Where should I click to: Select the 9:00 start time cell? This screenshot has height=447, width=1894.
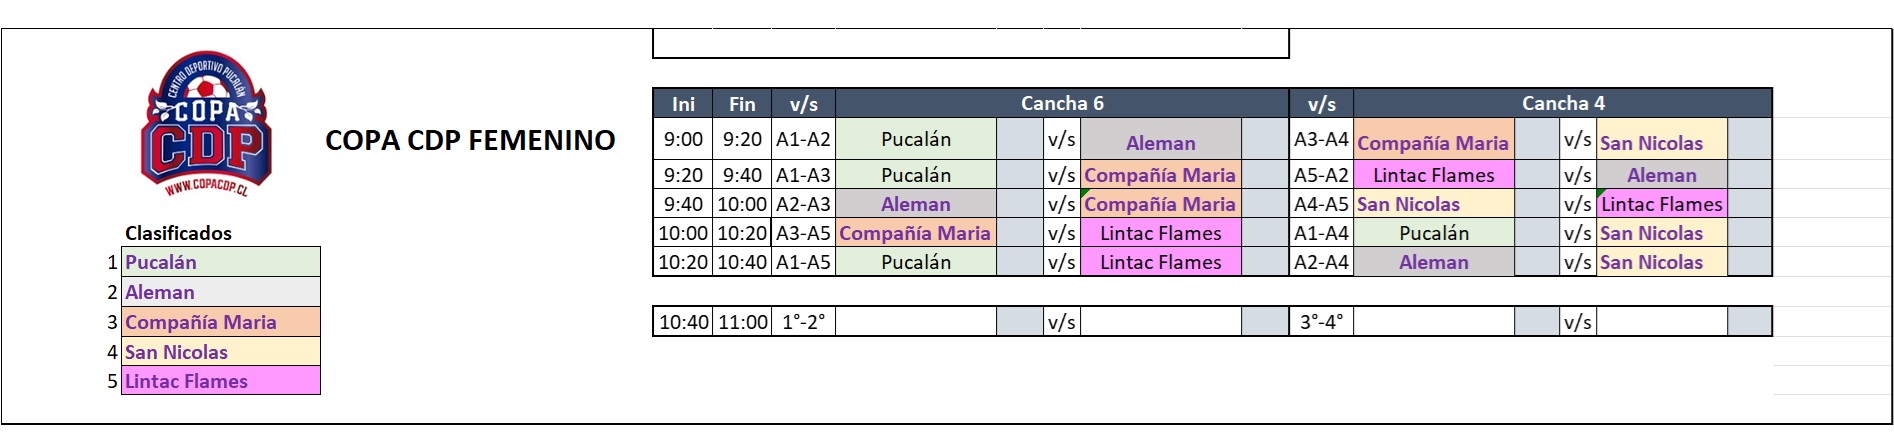click(x=683, y=139)
